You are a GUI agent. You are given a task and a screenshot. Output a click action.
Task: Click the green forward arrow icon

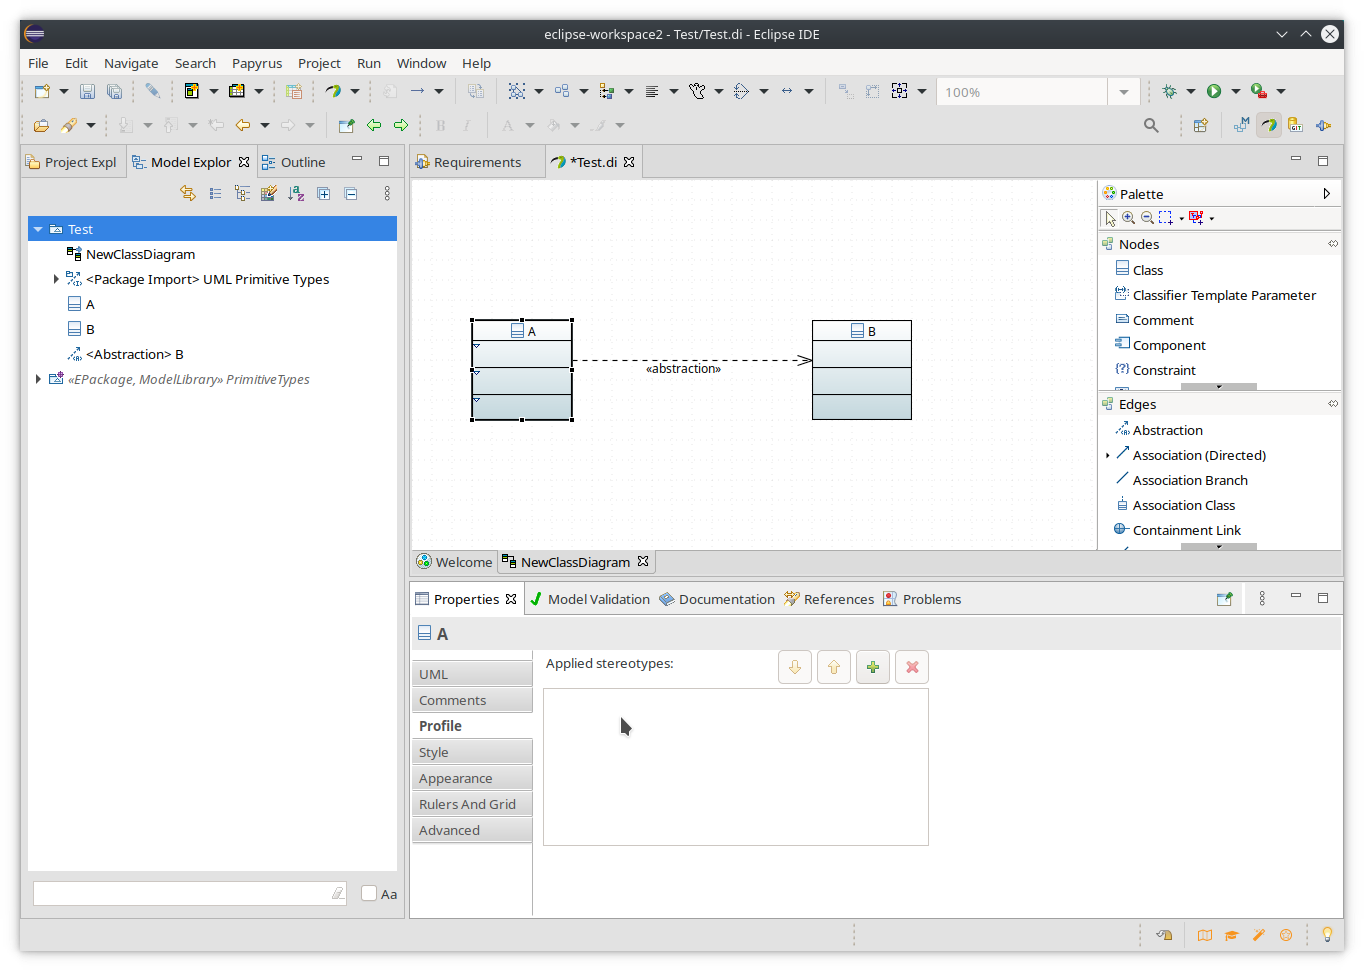click(401, 125)
